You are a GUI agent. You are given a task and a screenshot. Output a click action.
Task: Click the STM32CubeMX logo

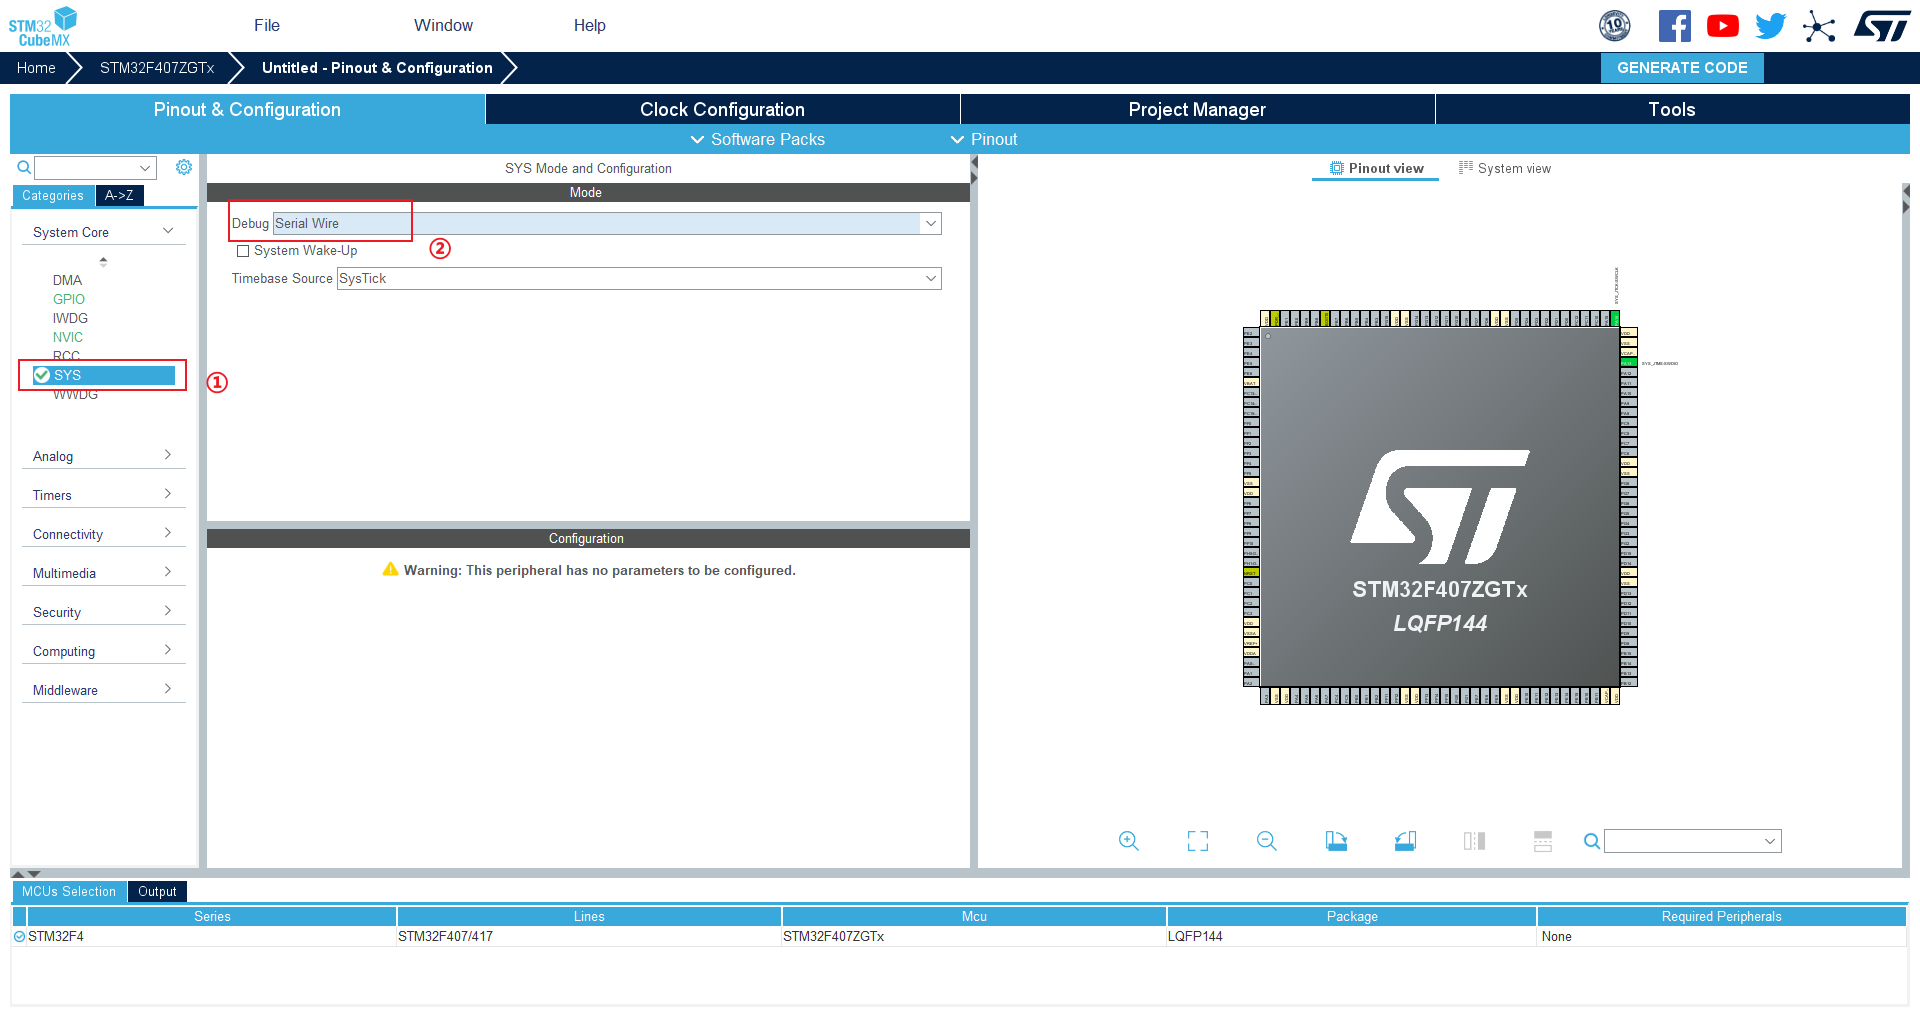pyautogui.click(x=43, y=27)
